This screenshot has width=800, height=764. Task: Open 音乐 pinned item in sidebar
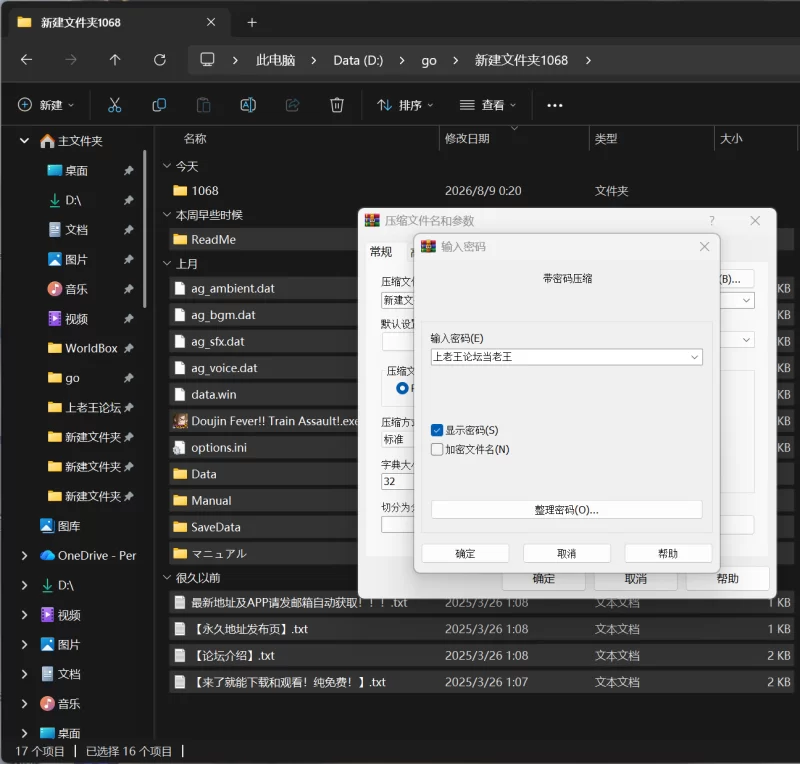(x=77, y=289)
